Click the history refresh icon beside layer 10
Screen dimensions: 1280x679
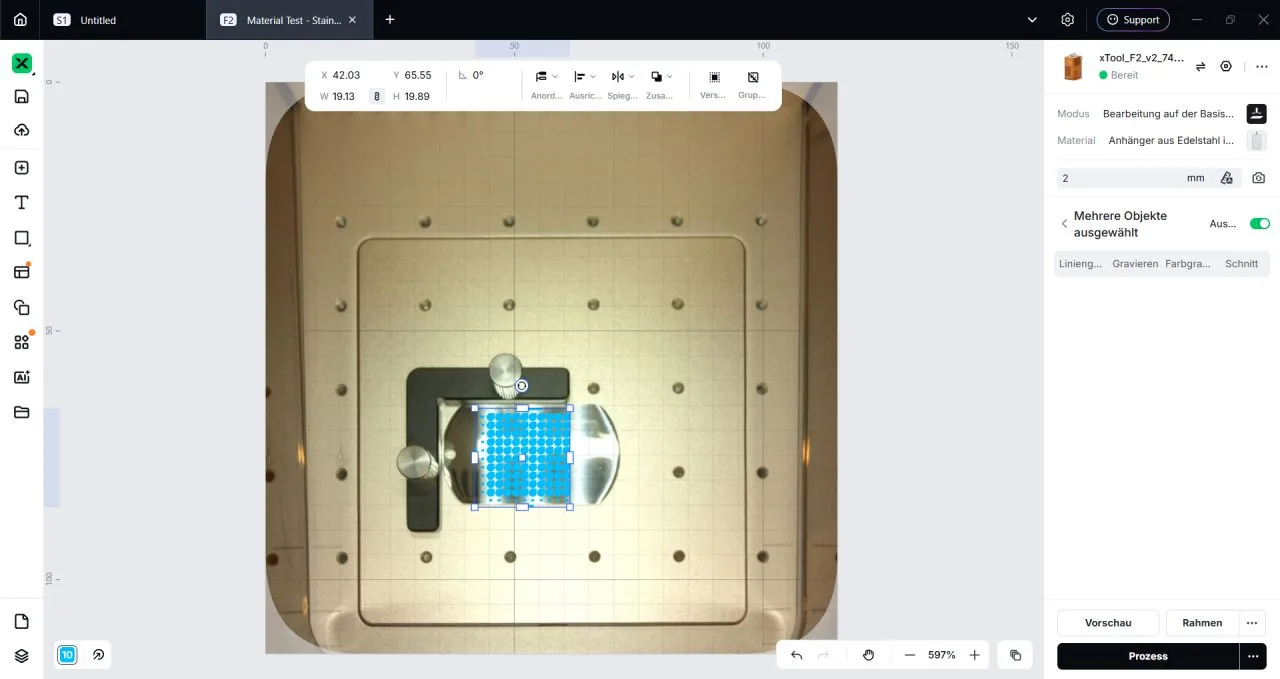pyautogui.click(x=98, y=655)
